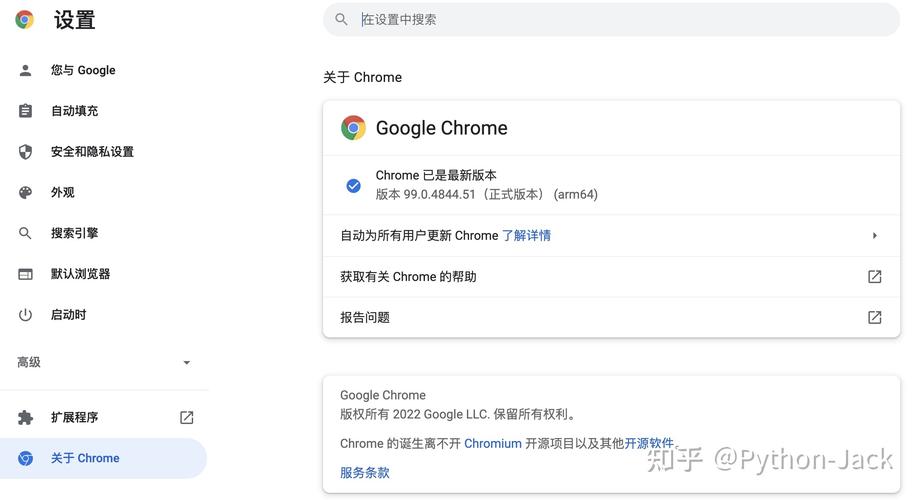The width and height of the screenshot is (916, 500).
Task: Click the browser window icon for 默认浏览器
Action: [25, 274]
